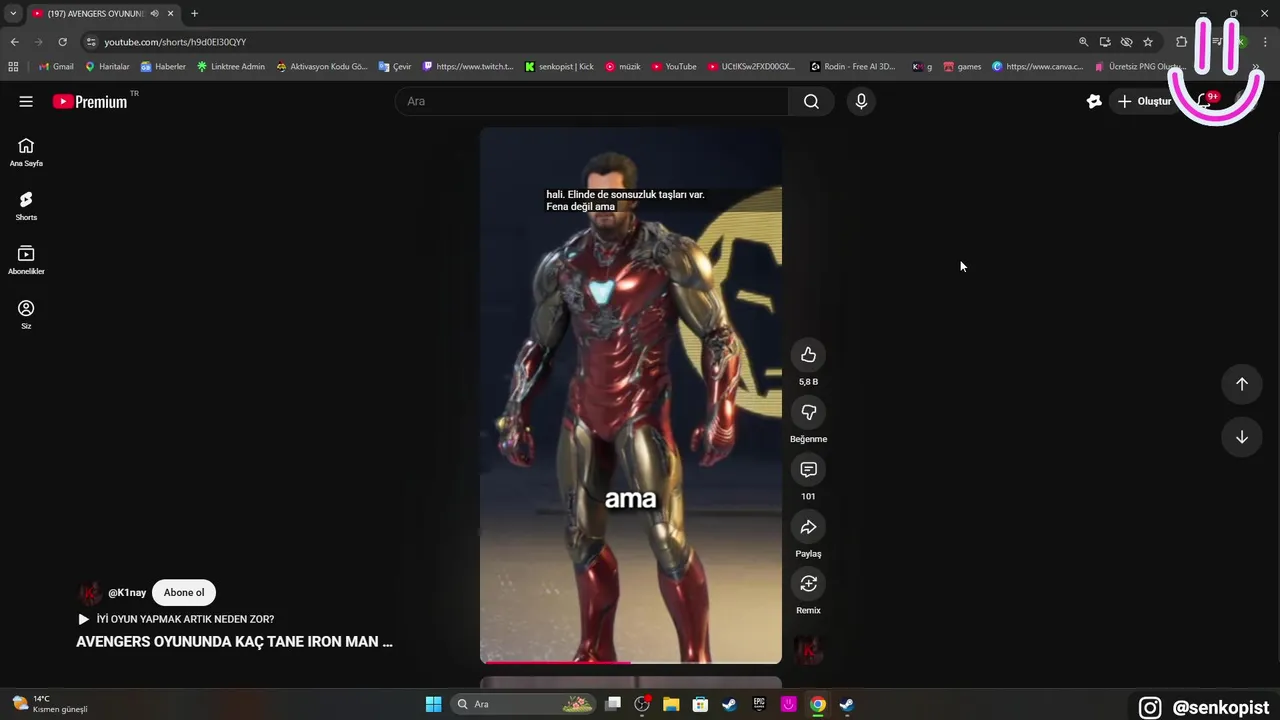Open the notifications bell
Viewport: 1280px width, 720px height.
[x=1204, y=101]
